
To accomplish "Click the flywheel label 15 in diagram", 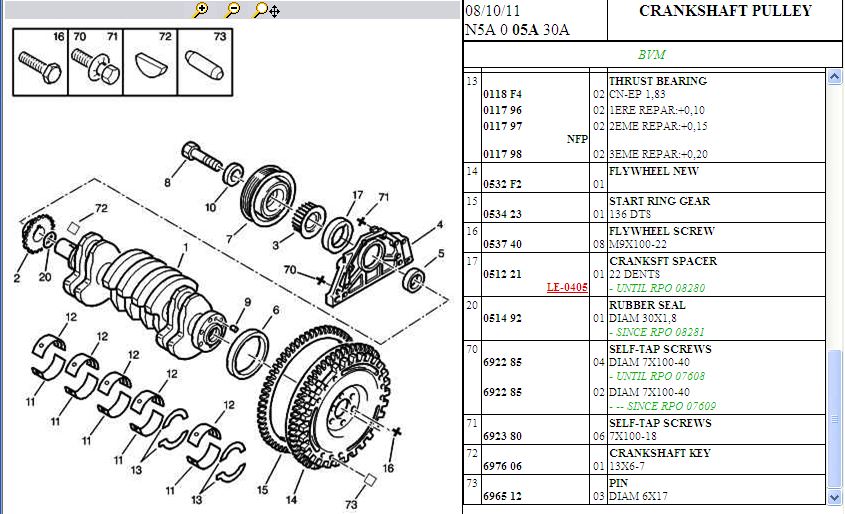I will 262,489.
